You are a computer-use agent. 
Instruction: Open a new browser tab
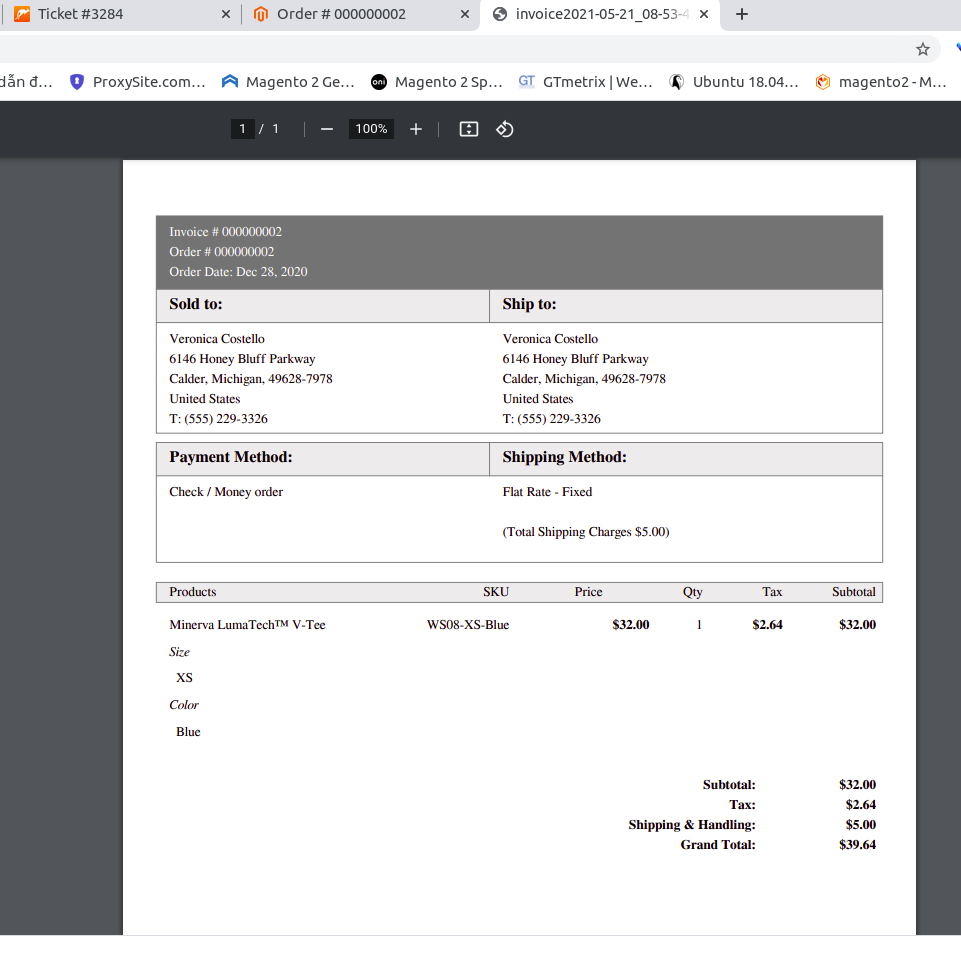[x=741, y=14]
